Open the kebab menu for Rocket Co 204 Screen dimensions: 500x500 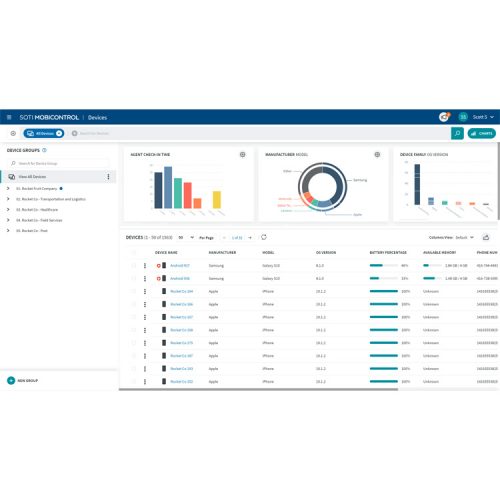[145, 291]
